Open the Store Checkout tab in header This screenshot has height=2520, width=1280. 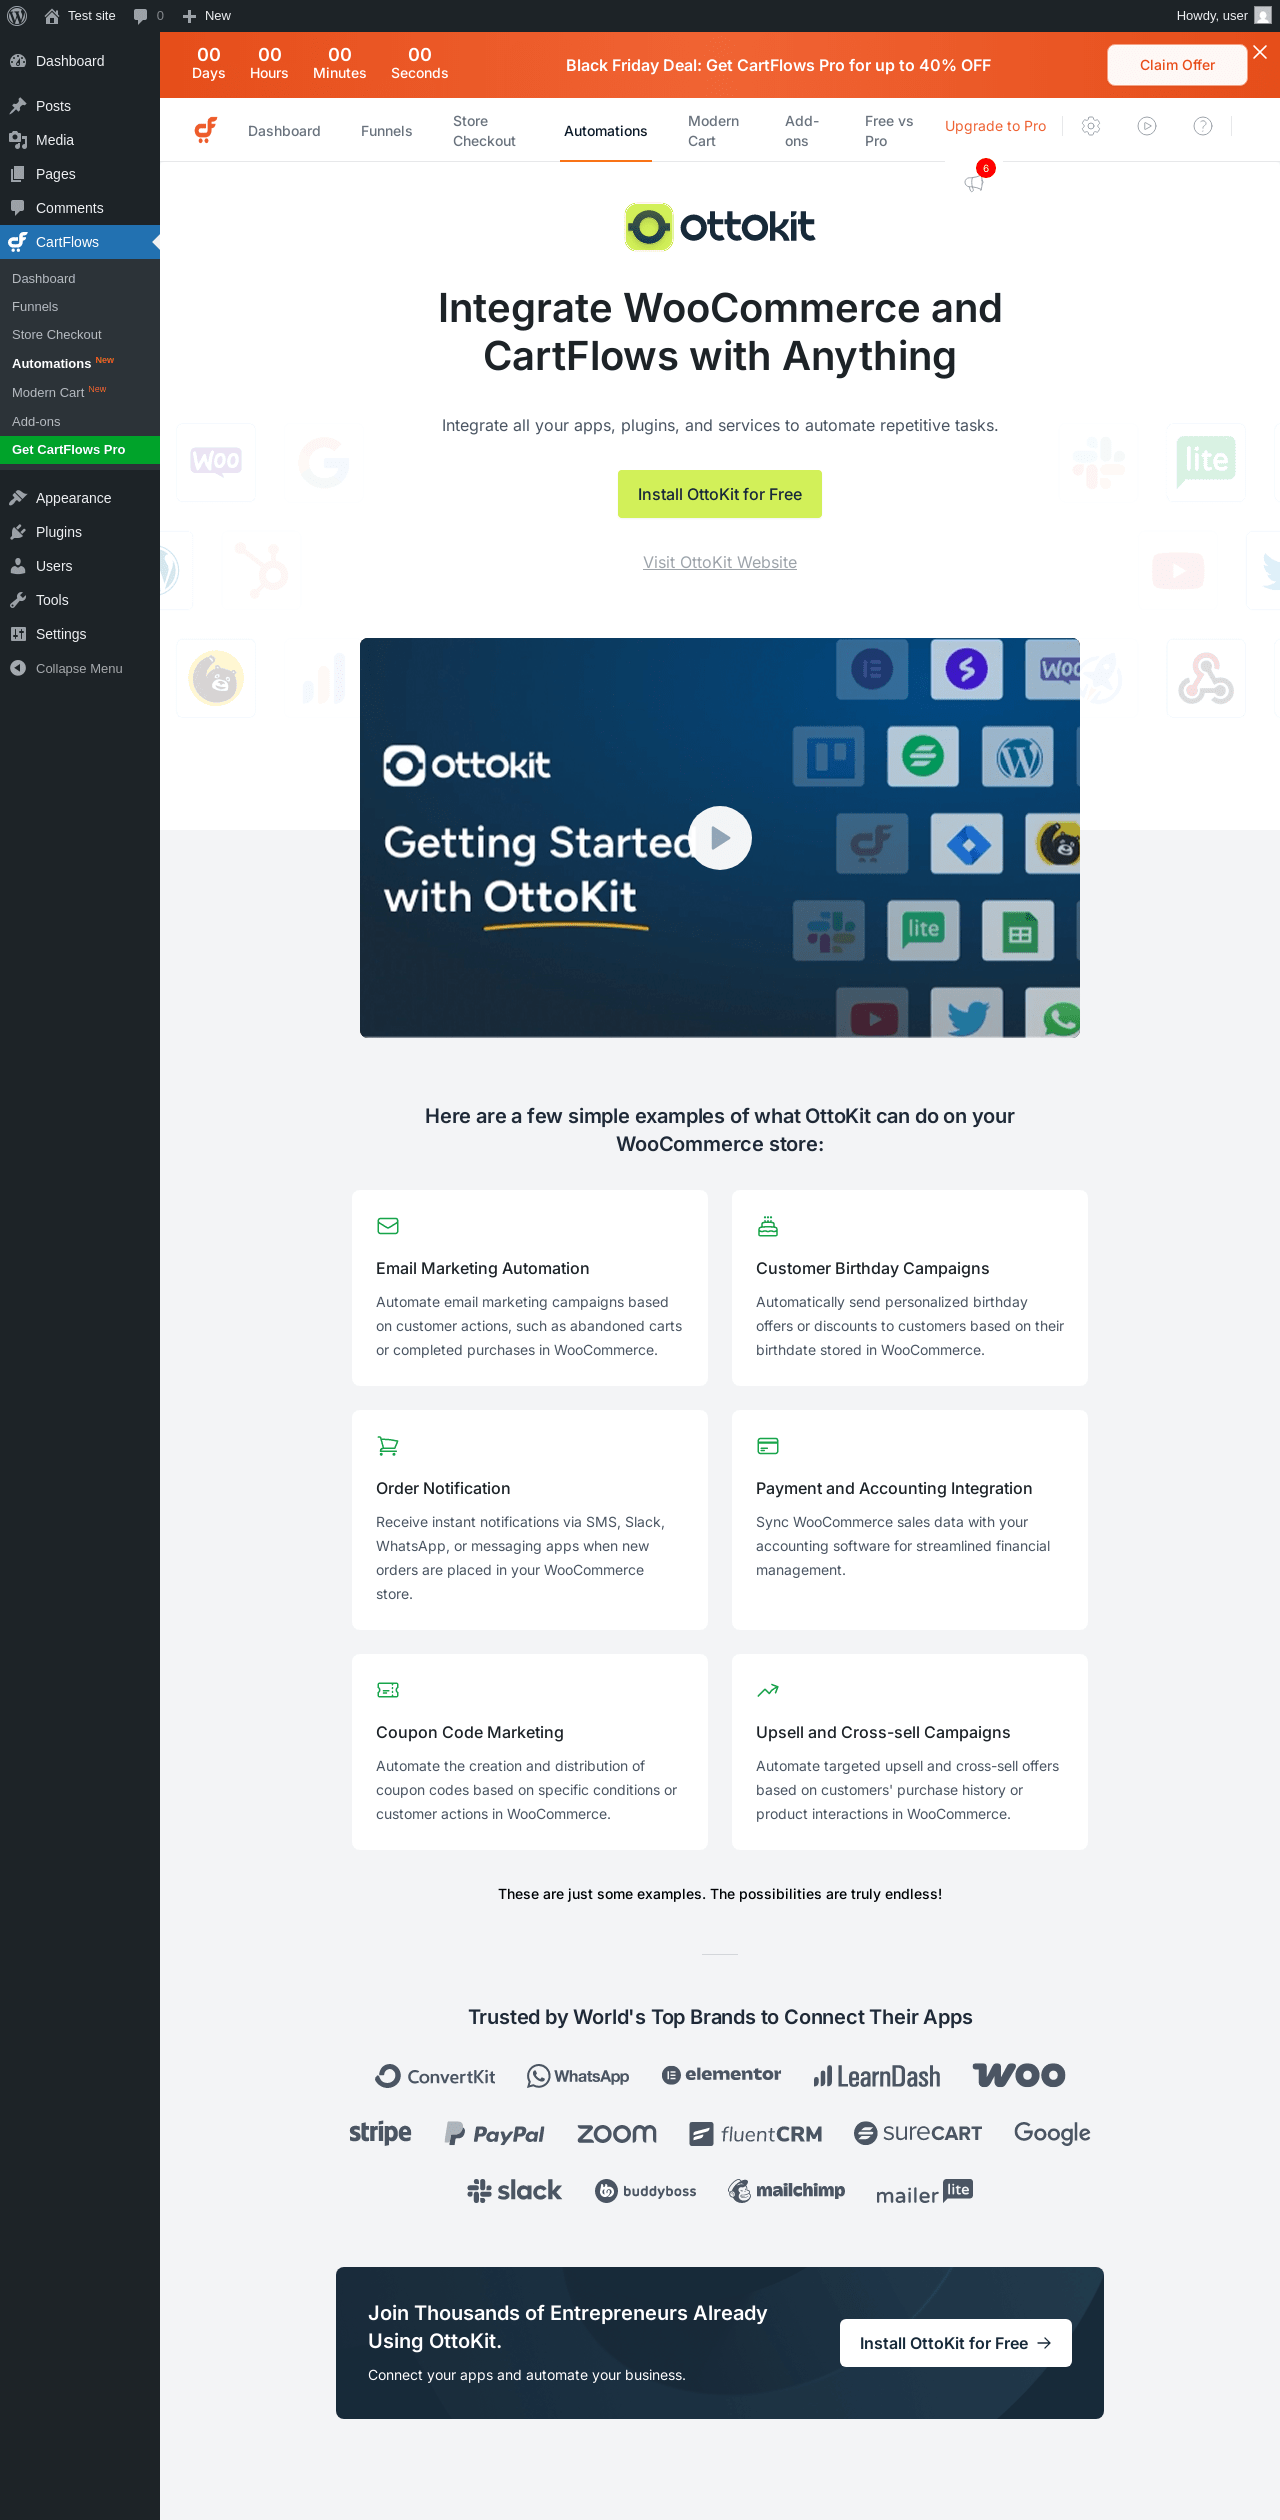point(484,131)
